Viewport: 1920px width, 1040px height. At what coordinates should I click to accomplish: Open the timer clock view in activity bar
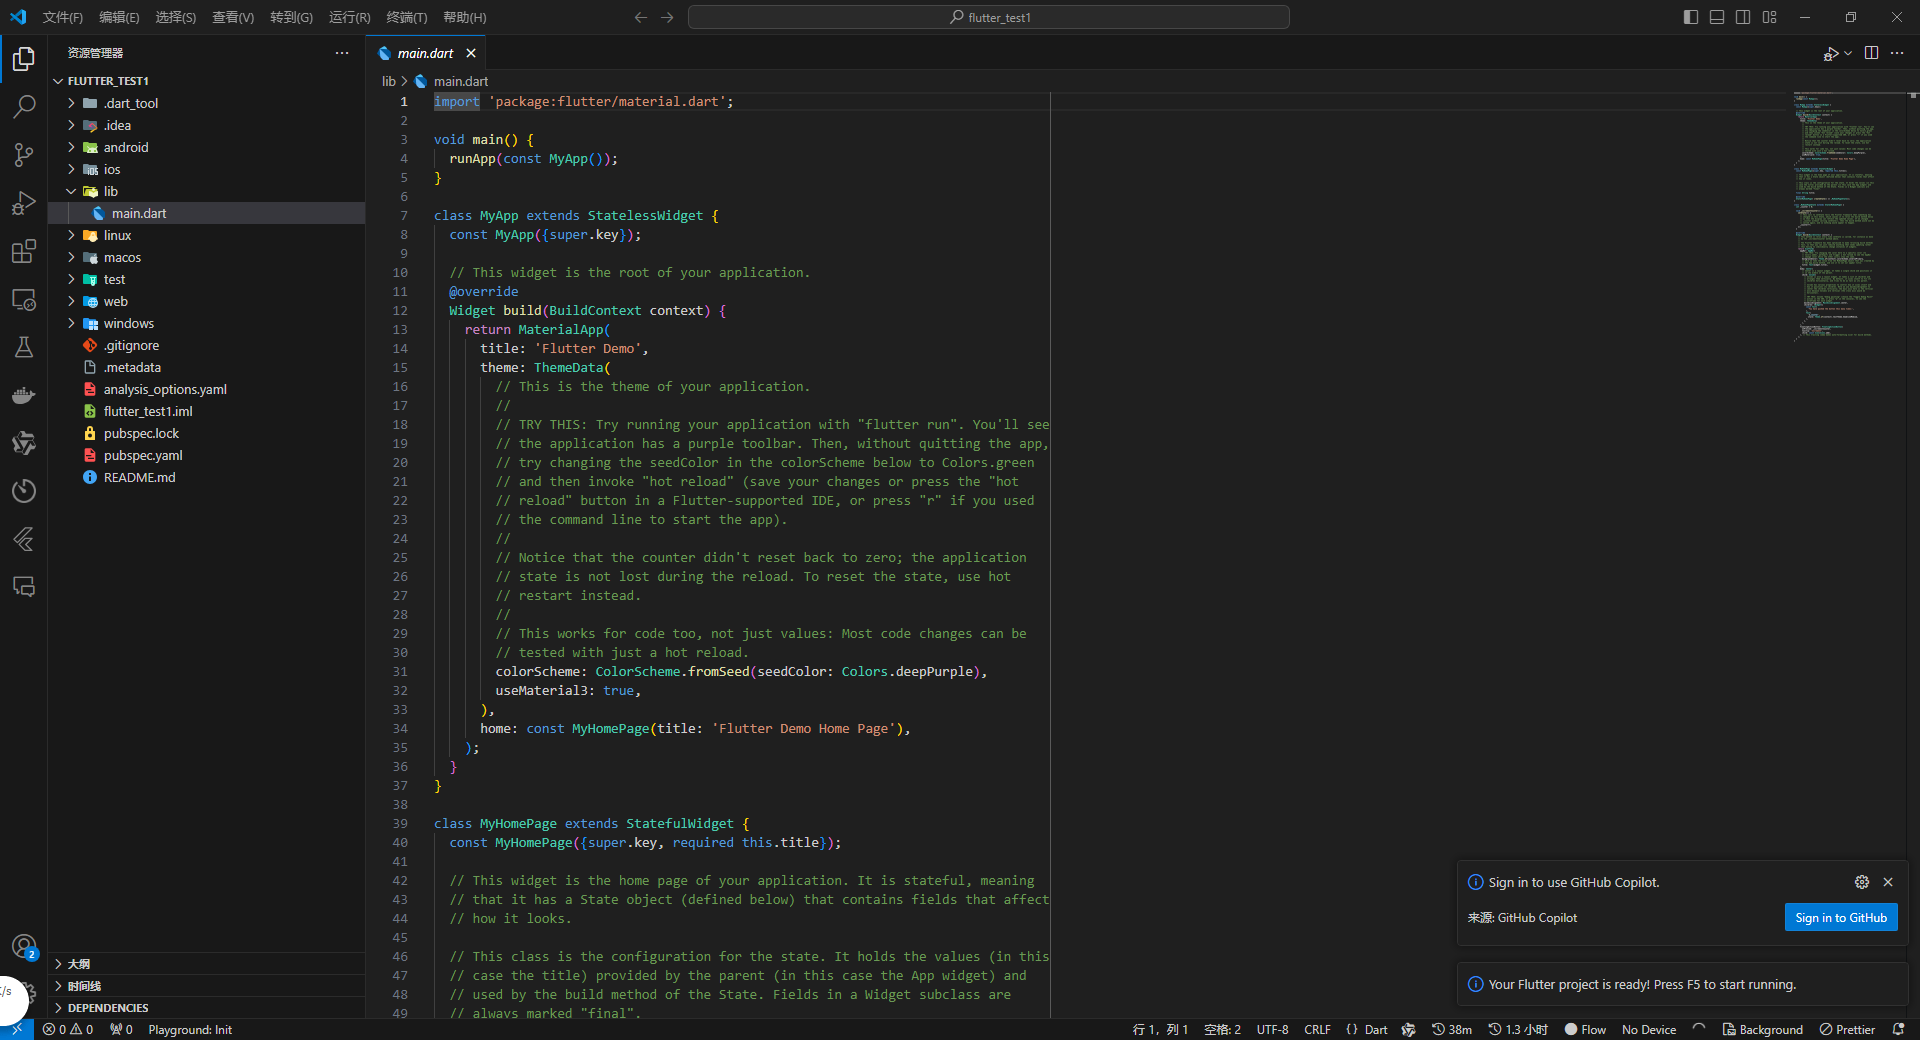coord(24,491)
